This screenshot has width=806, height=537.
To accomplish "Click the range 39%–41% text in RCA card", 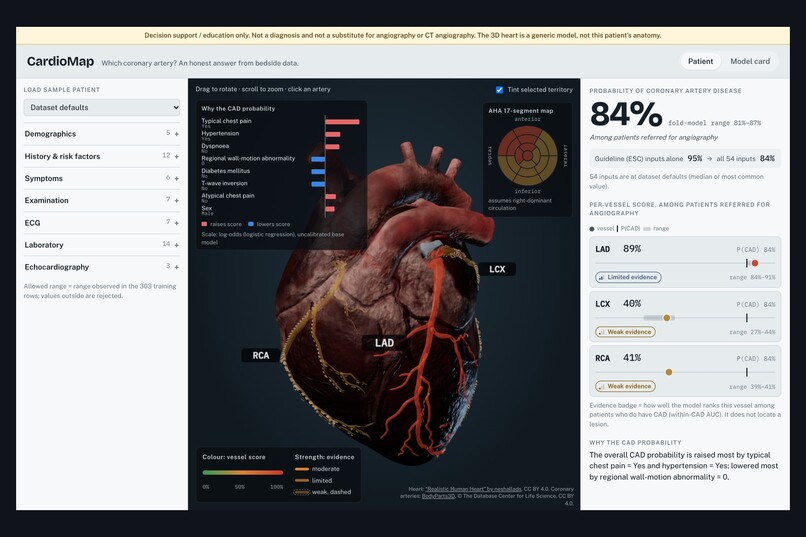I will pos(752,386).
